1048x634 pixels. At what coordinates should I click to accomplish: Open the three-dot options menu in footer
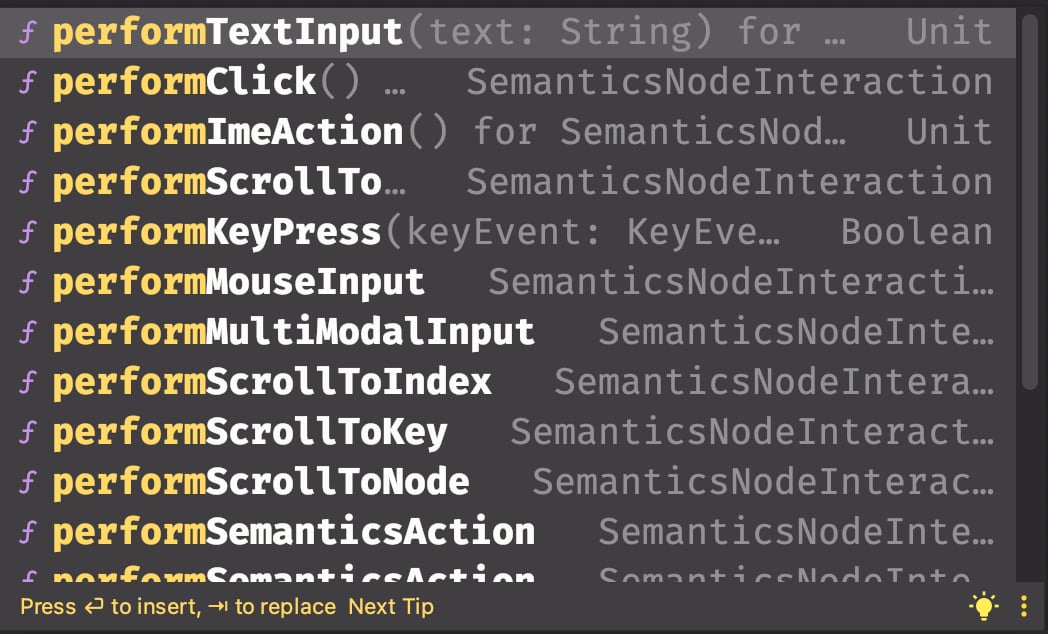pyautogui.click(x=1024, y=606)
